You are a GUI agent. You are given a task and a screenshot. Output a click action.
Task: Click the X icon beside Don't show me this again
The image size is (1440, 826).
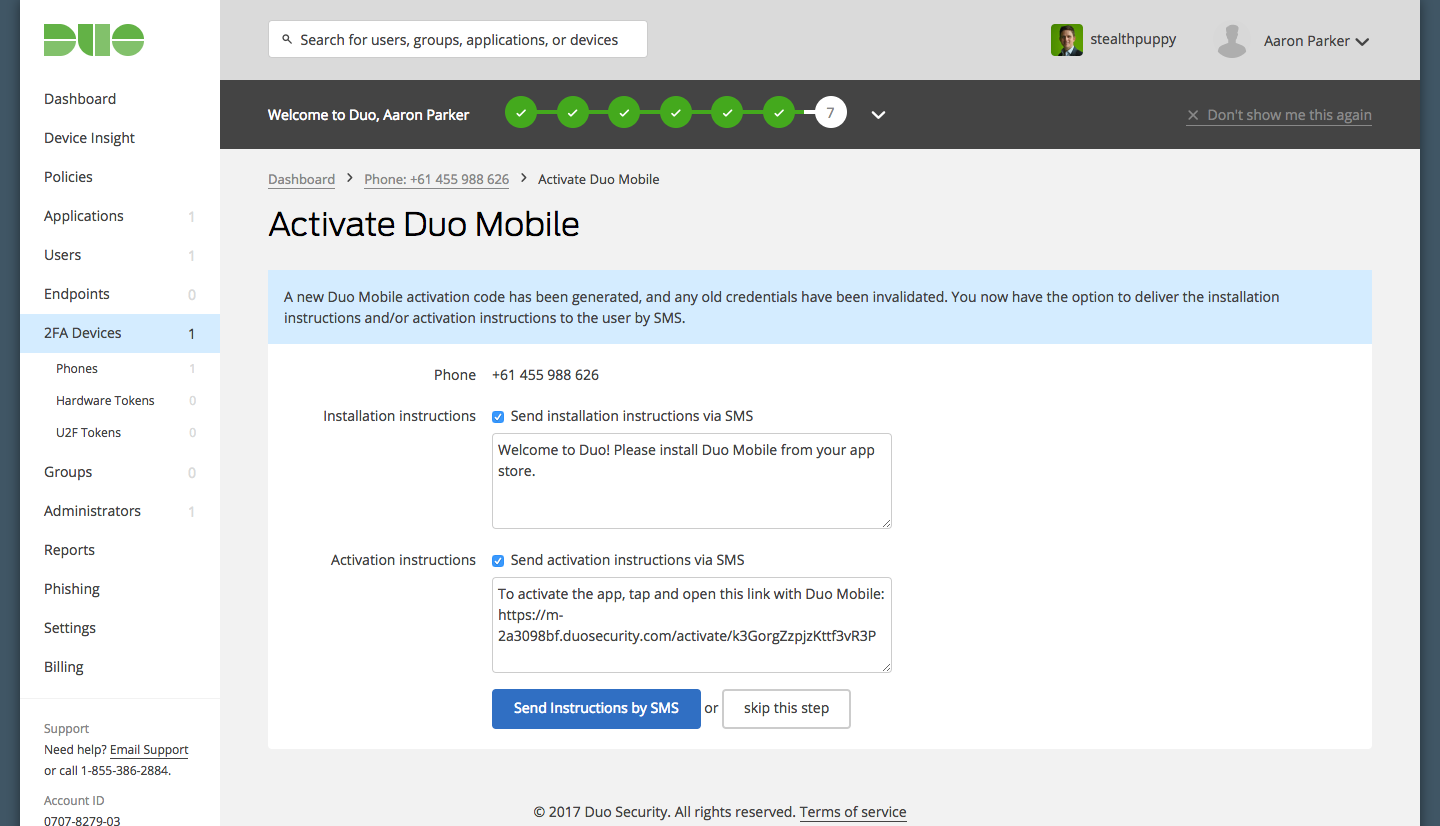pos(1193,115)
